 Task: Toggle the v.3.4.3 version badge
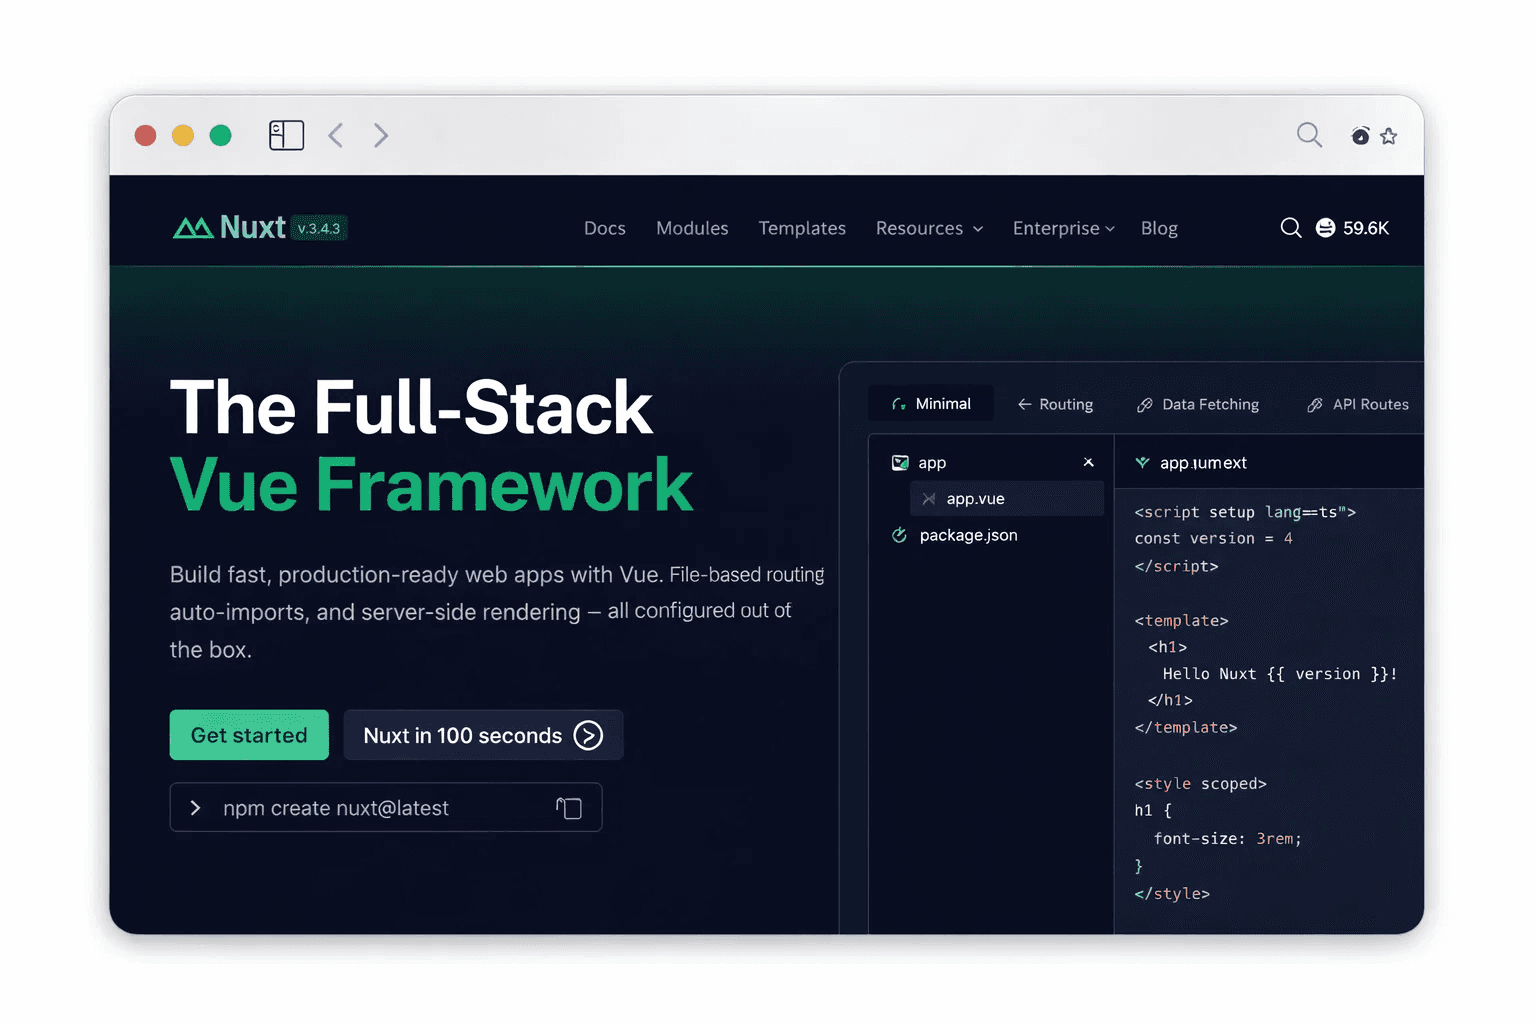(320, 228)
